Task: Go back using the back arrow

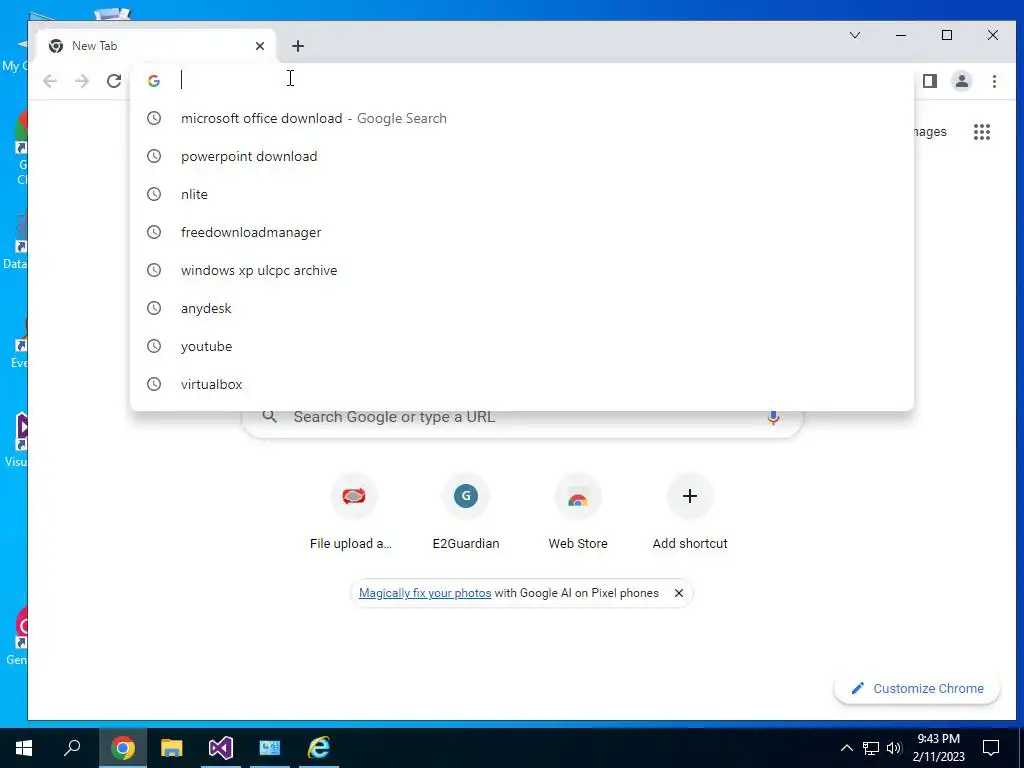Action: (50, 81)
